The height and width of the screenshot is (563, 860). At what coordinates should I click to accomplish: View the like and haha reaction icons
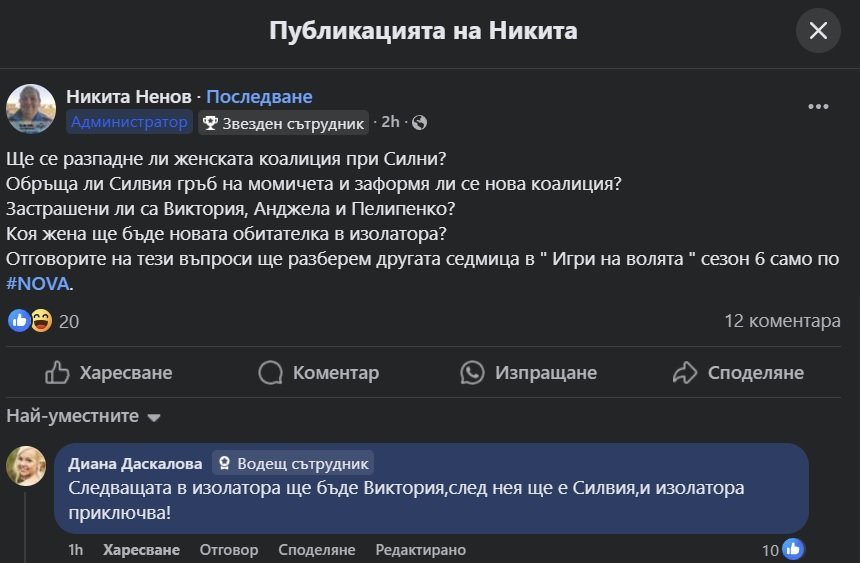click(x=30, y=321)
